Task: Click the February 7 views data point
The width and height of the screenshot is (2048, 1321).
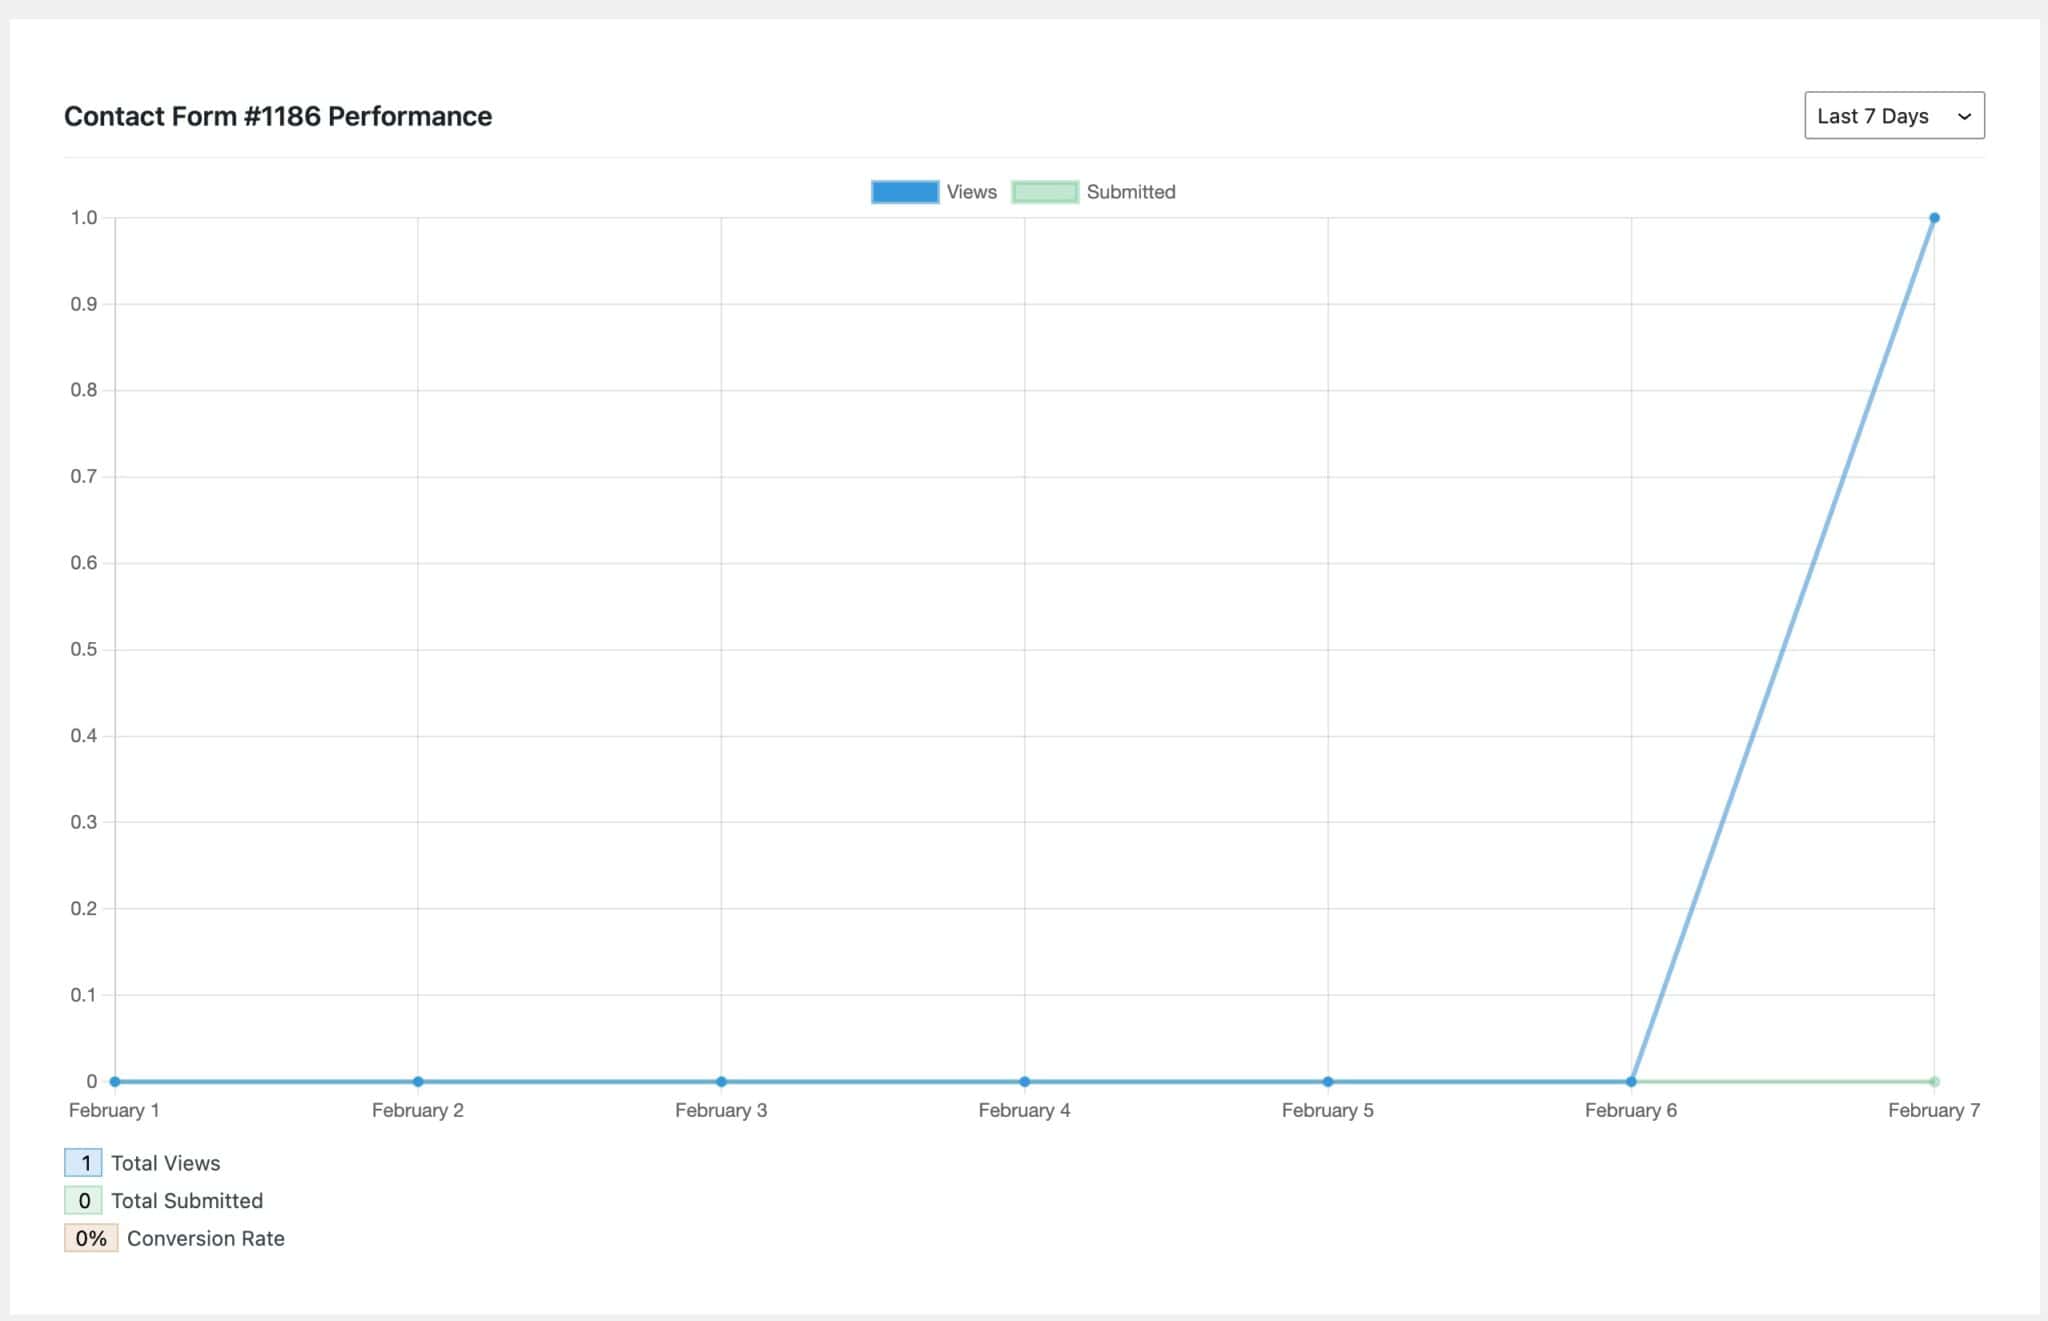Action: point(1934,218)
